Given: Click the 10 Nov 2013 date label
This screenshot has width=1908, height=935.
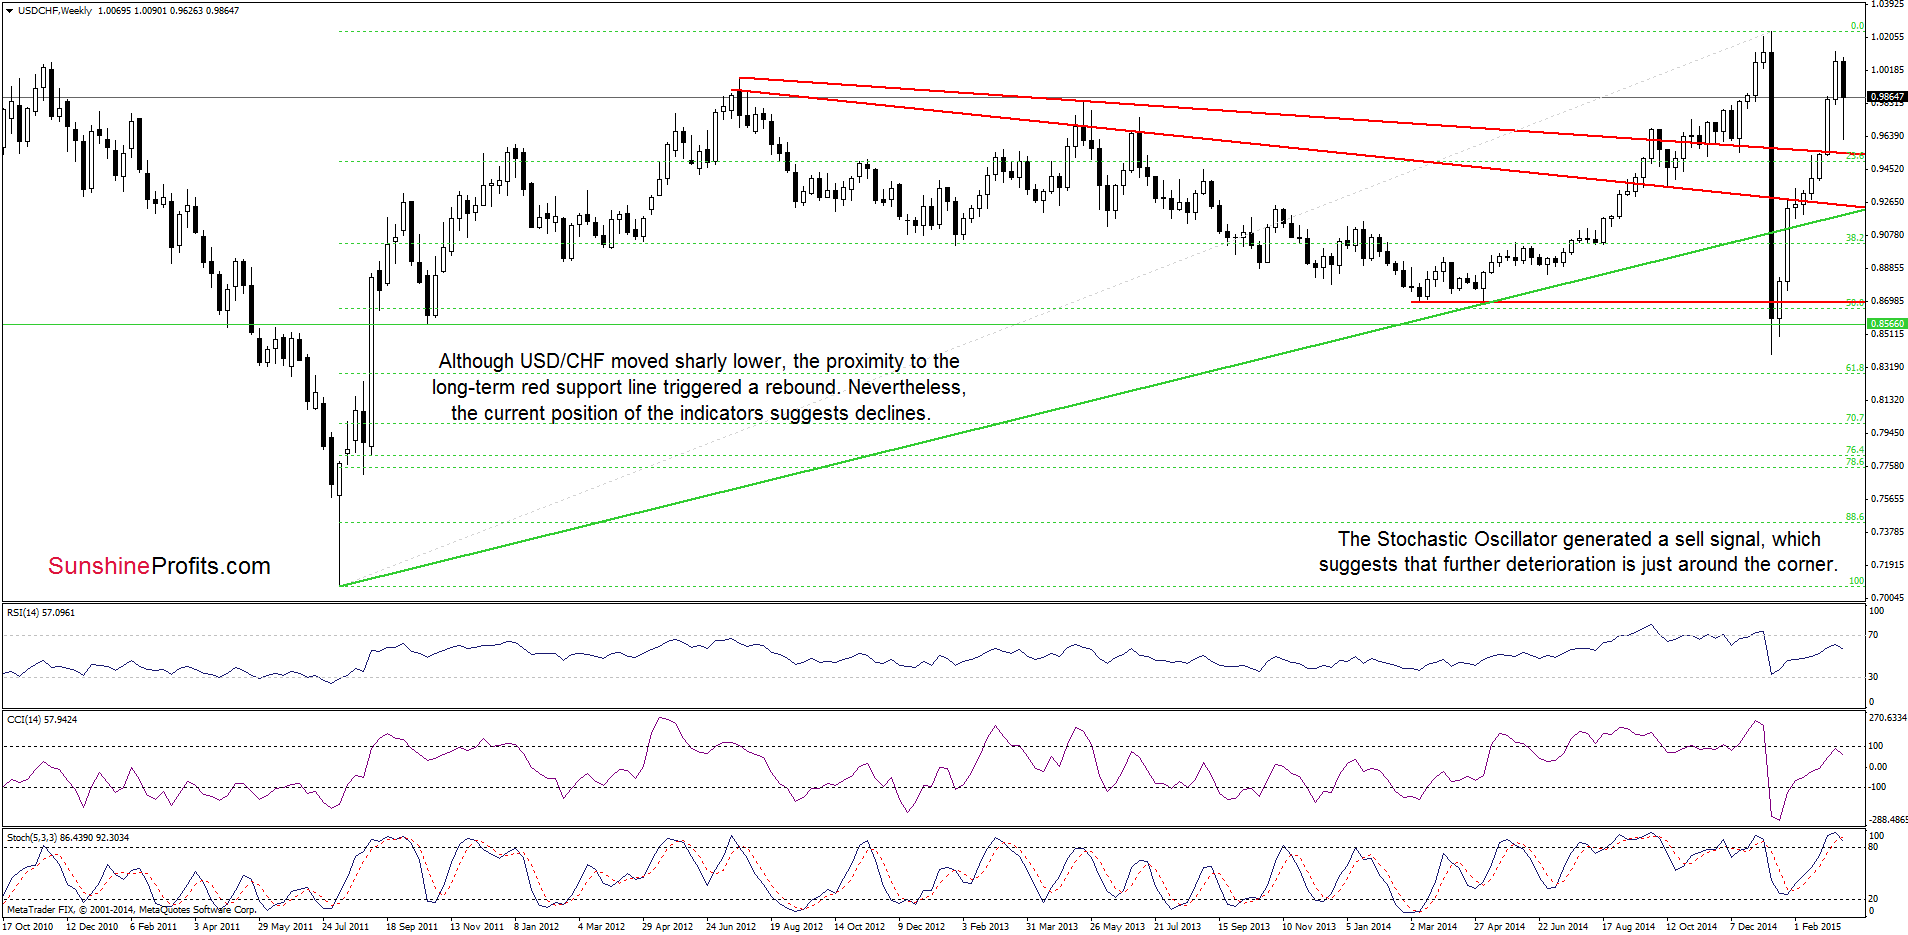Looking at the screenshot, I should point(1309,926).
